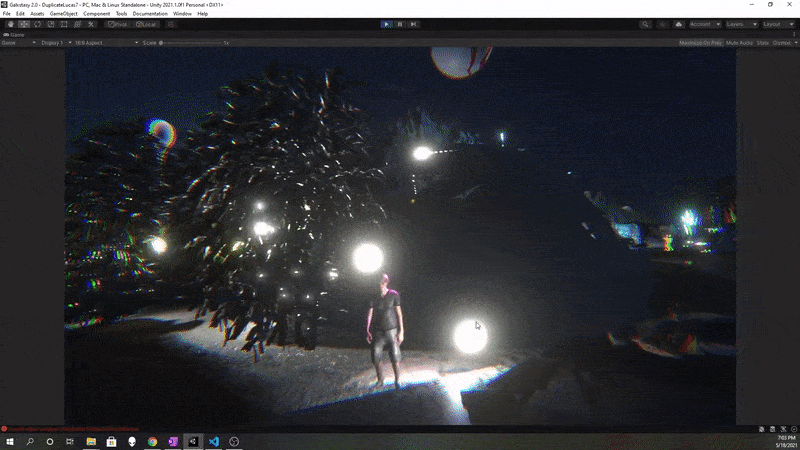Adjust the Game view Scale slider
The image size is (800, 450).
click(x=191, y=43)
